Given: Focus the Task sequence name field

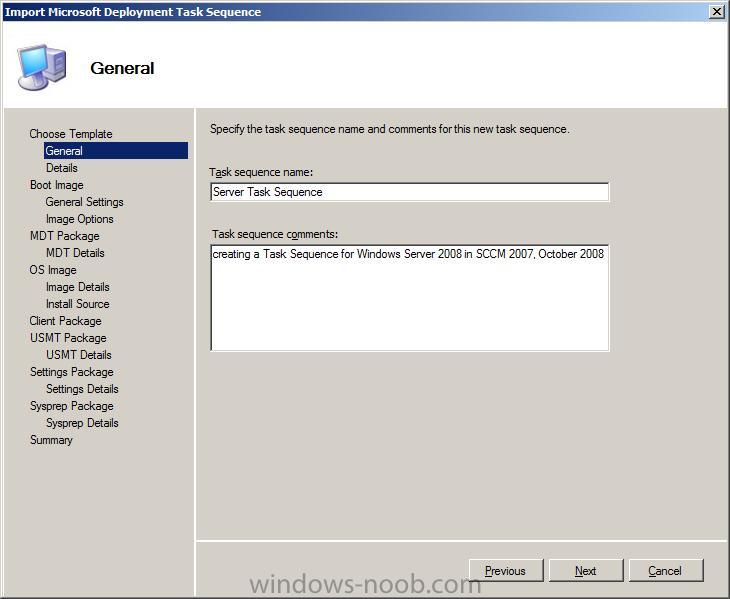Looking at the screenshot, I should coord(409,192).
